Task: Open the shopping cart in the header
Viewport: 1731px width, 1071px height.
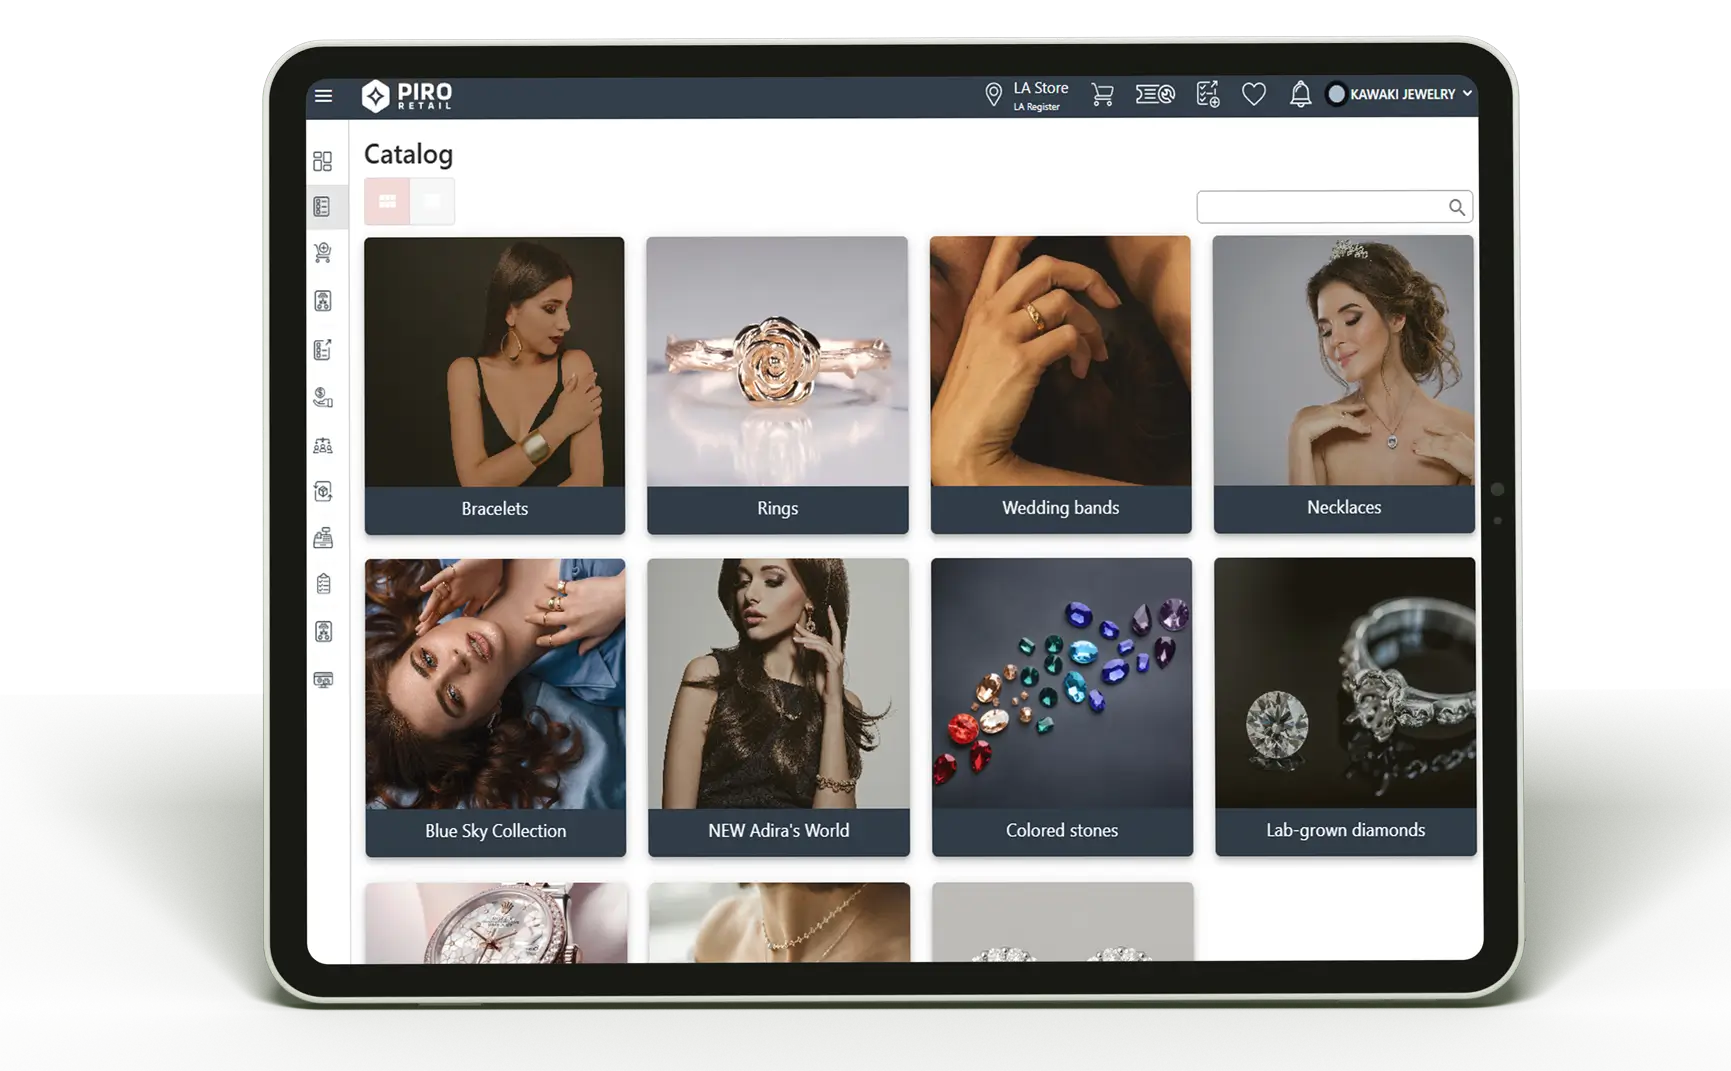Action: (1102, 95)
